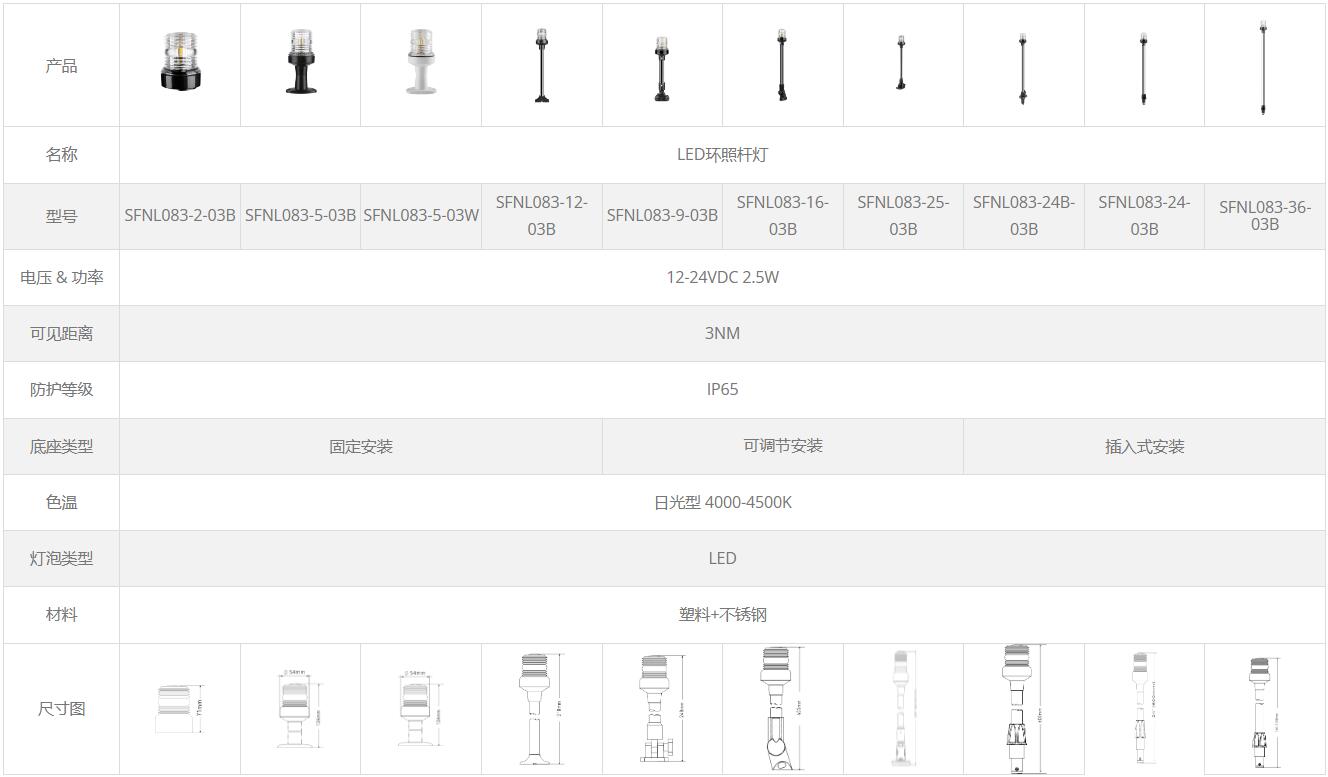Click the 固定安装 base type cell
This screenshot has width=1328, height=777.
pyautogui.click(x=361, y=447)
